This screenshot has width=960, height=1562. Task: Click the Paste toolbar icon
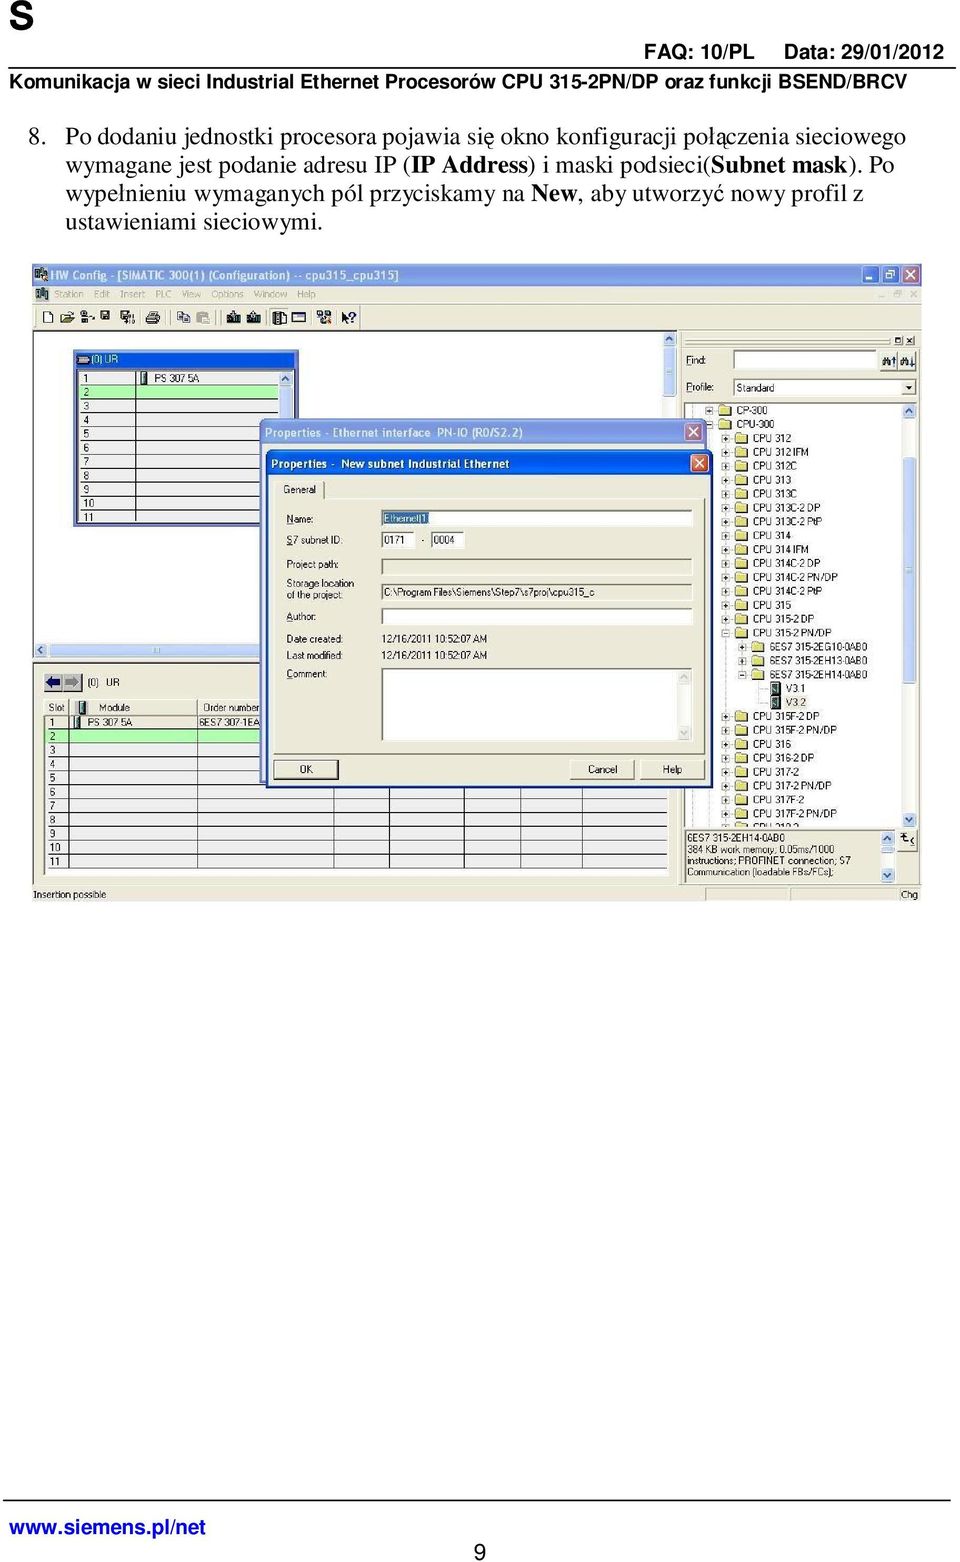(x=203, y=317)
